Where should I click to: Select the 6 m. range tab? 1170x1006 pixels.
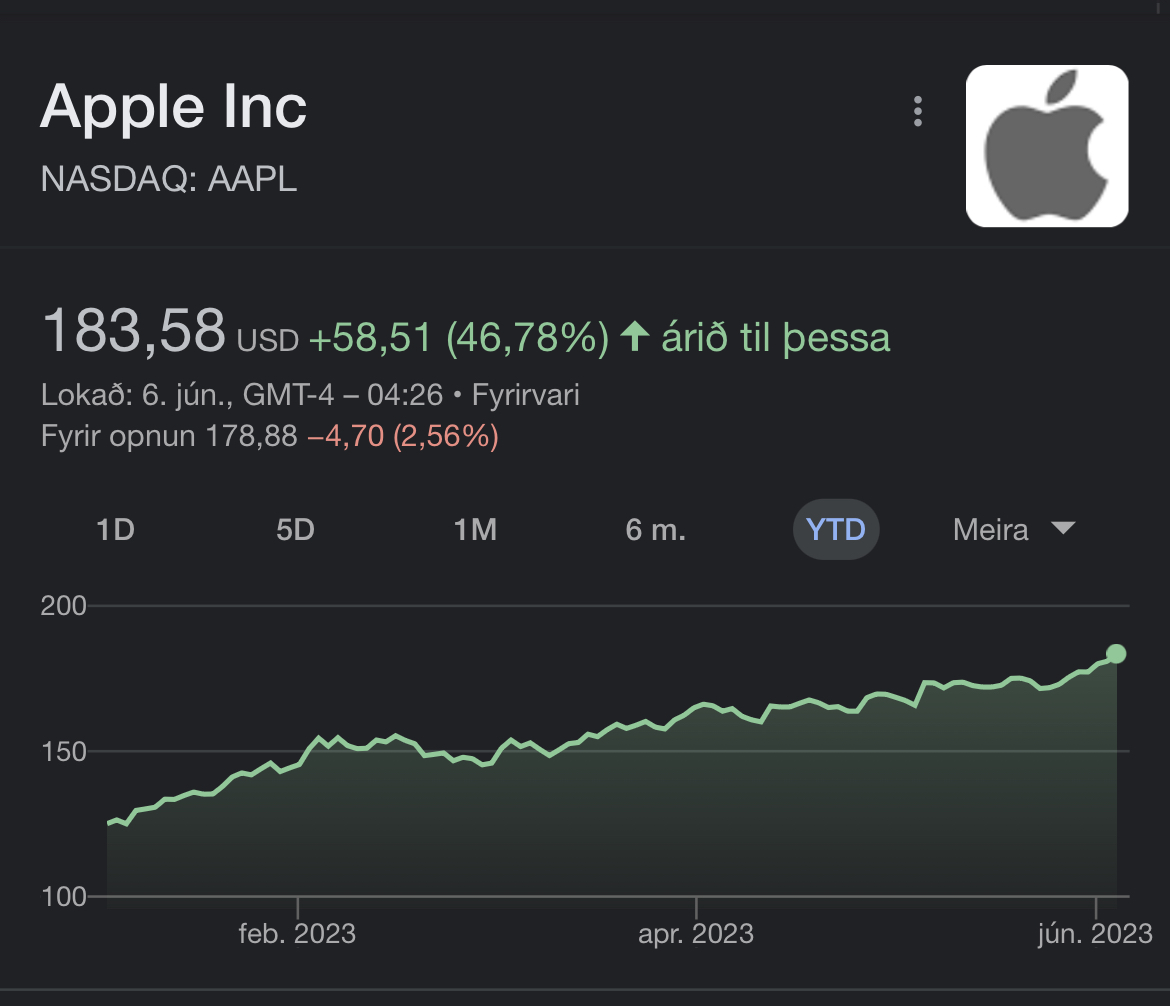click(655, 529)
